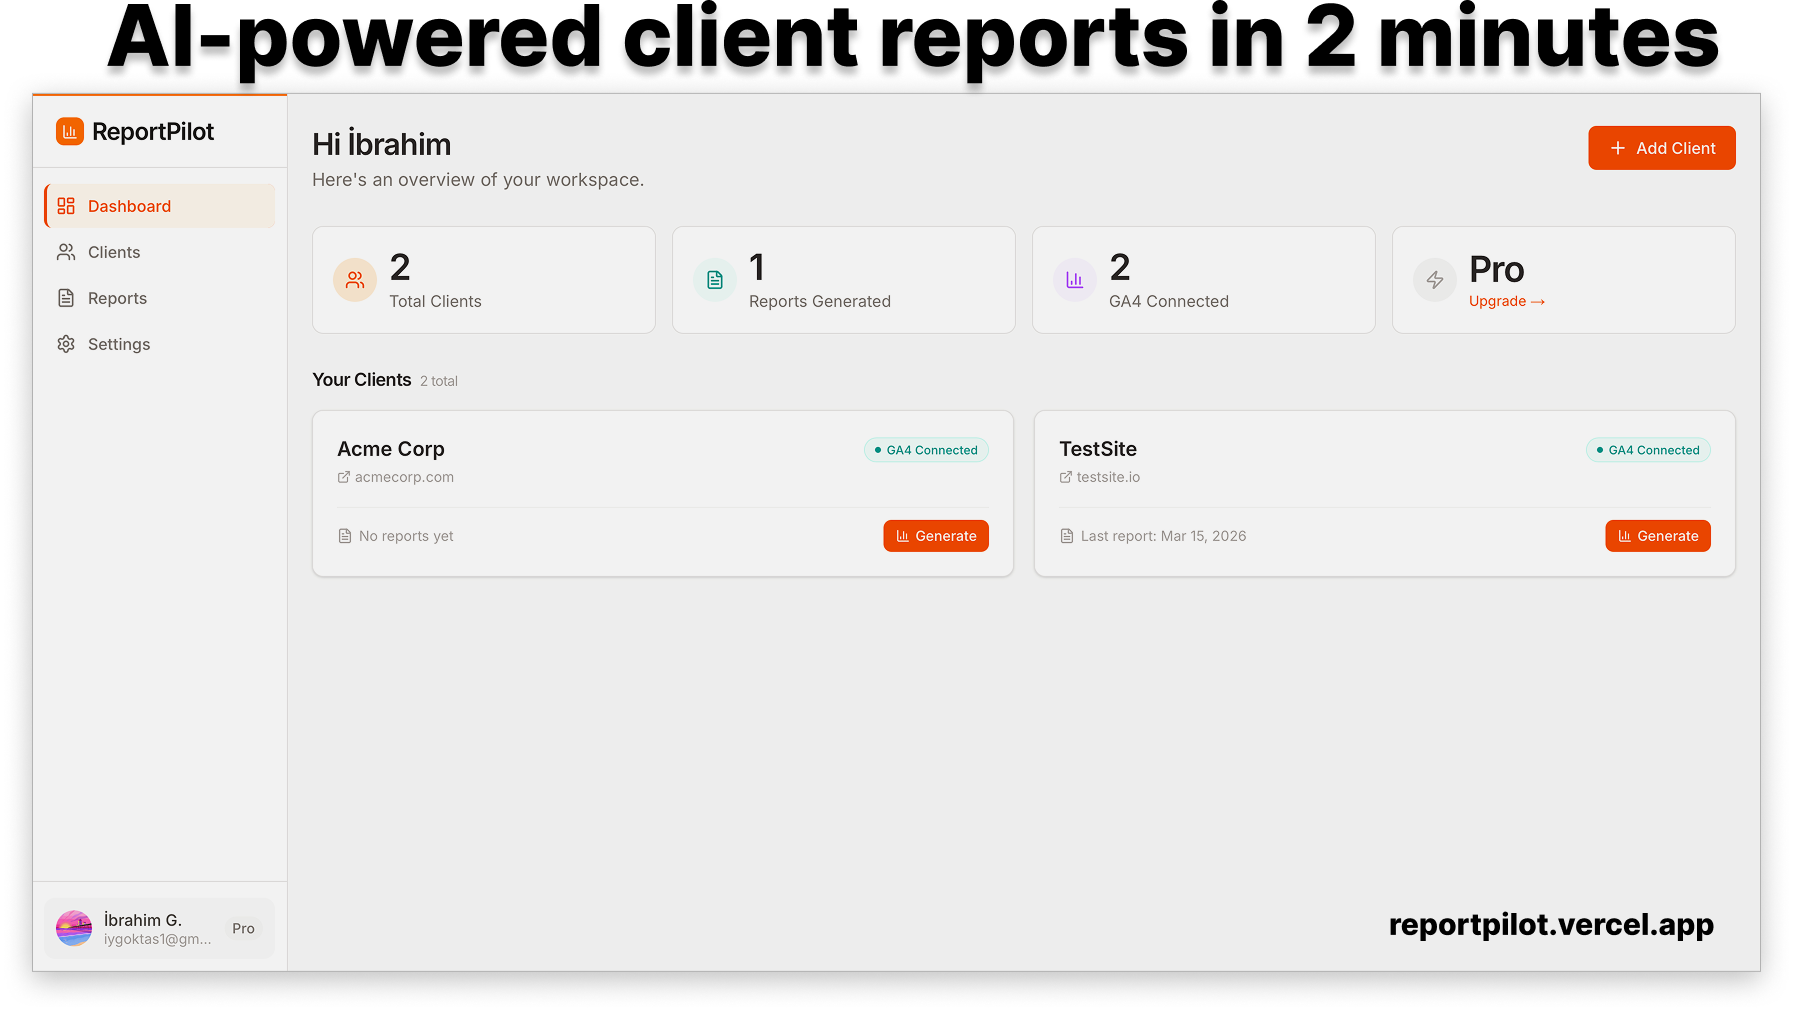Click the external link icon beside acmecorp.com
This screenshot has width=1793, height=1012.
pyautogui.click(x=343, y=477)
